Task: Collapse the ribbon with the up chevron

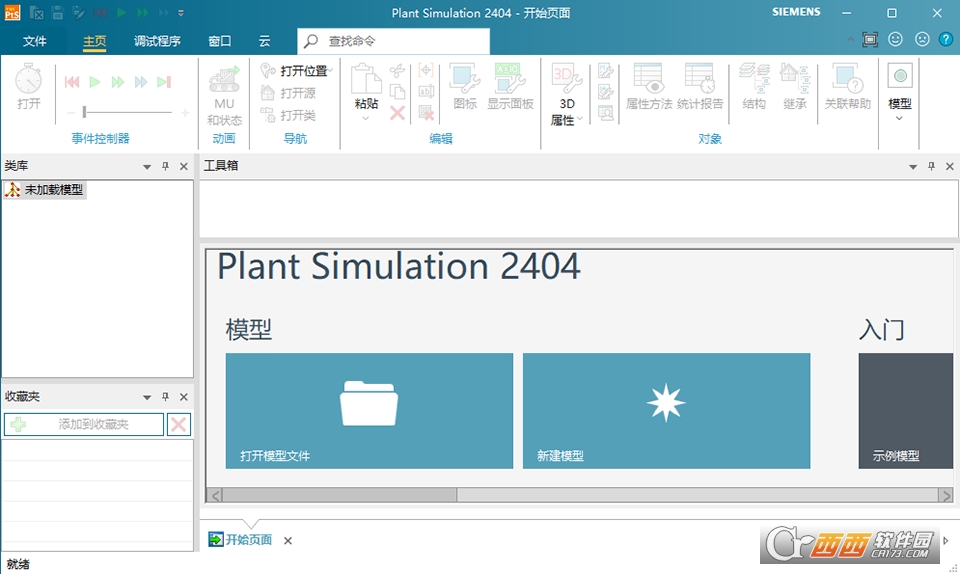Action: tap(850, 40)
